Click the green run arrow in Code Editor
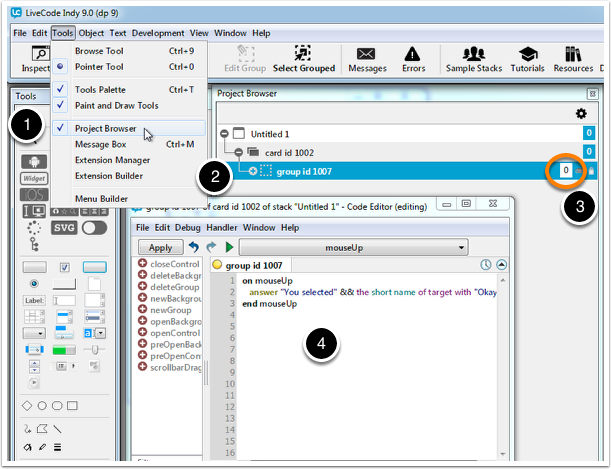This screenshot has height=469, width=611. click(x=229, y=247)
